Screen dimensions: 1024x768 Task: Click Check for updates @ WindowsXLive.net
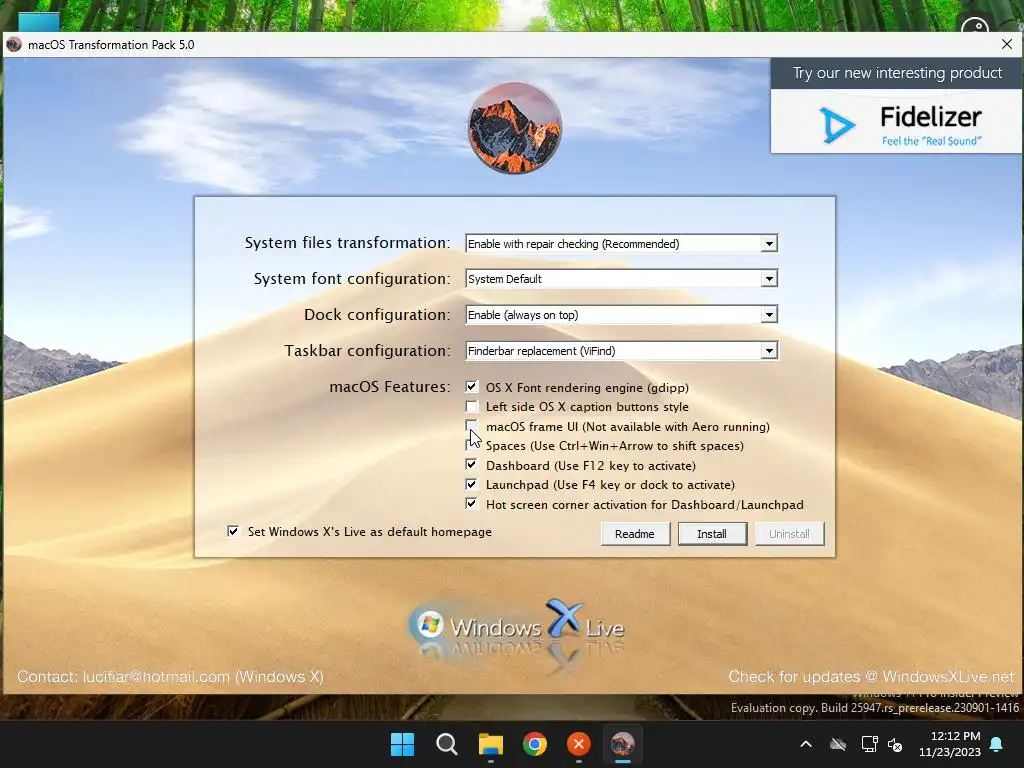871,677
